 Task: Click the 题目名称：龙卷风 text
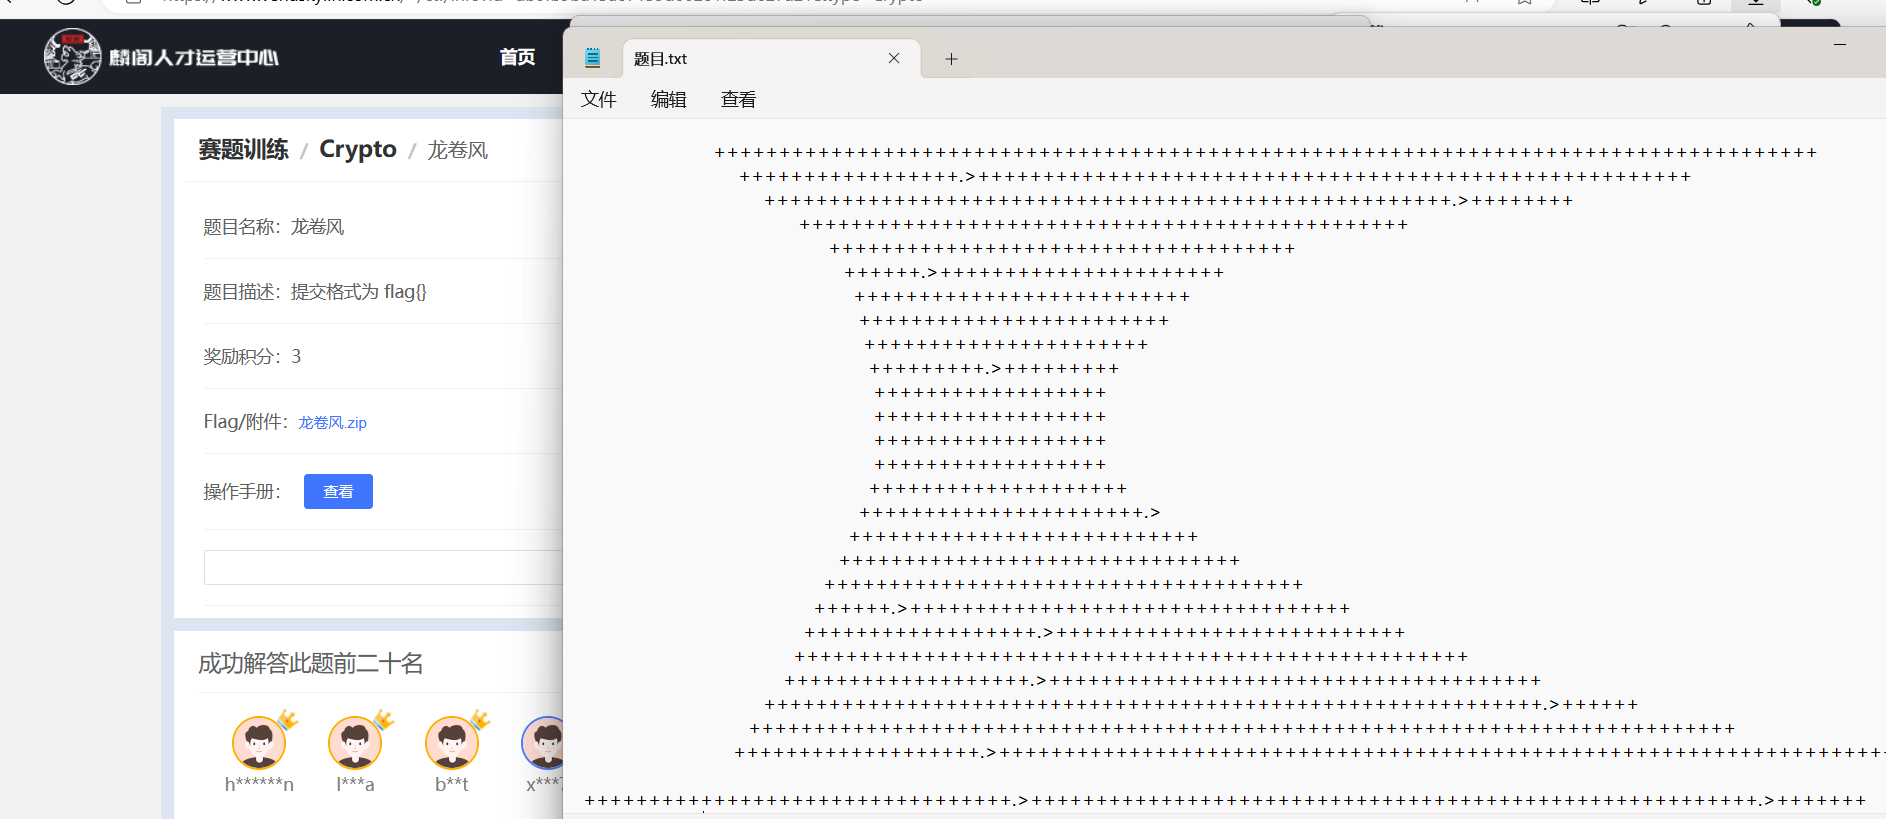(x=273, y=227)
